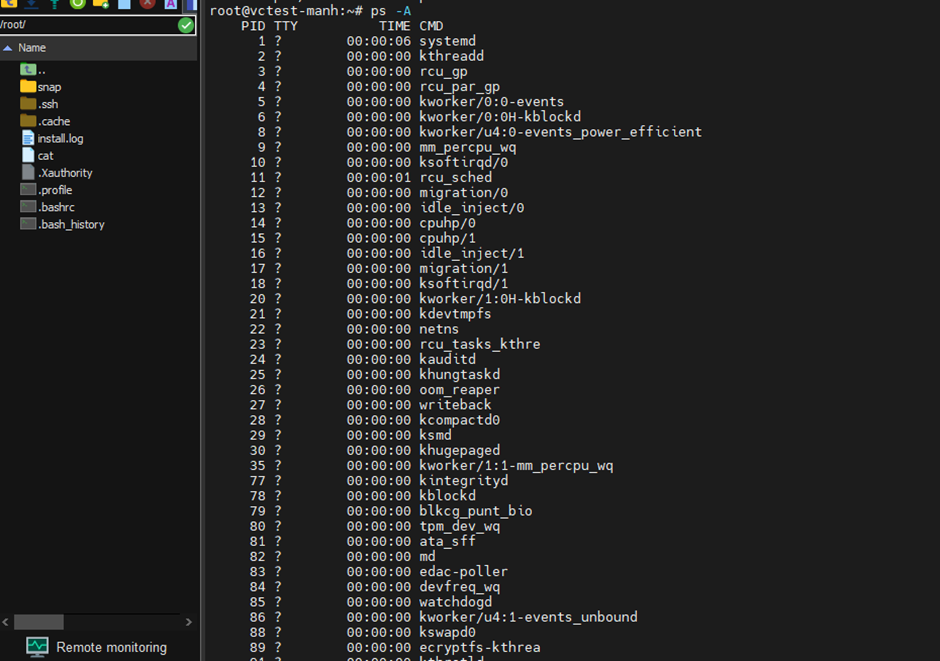Viewport: 940px width, 661px height.
Task: Select the .bash_history file
Action: [71, 224]
